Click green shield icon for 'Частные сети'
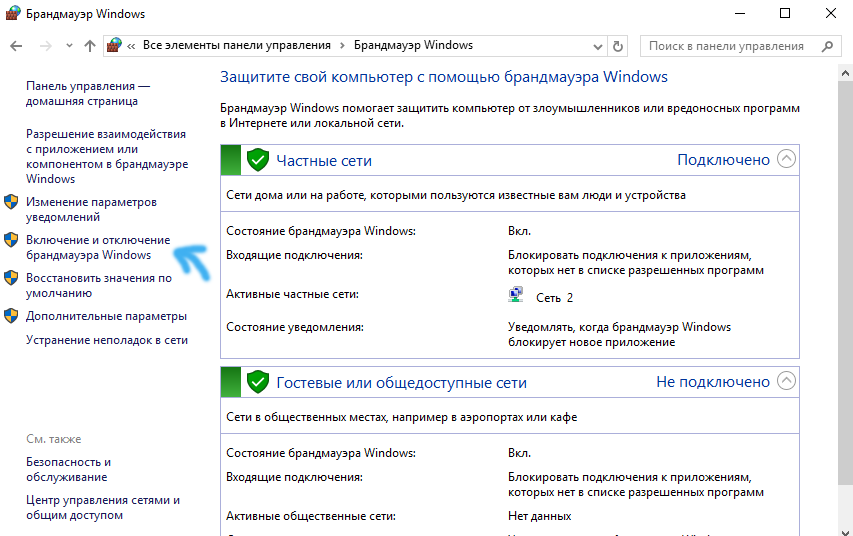 (258, 160)
